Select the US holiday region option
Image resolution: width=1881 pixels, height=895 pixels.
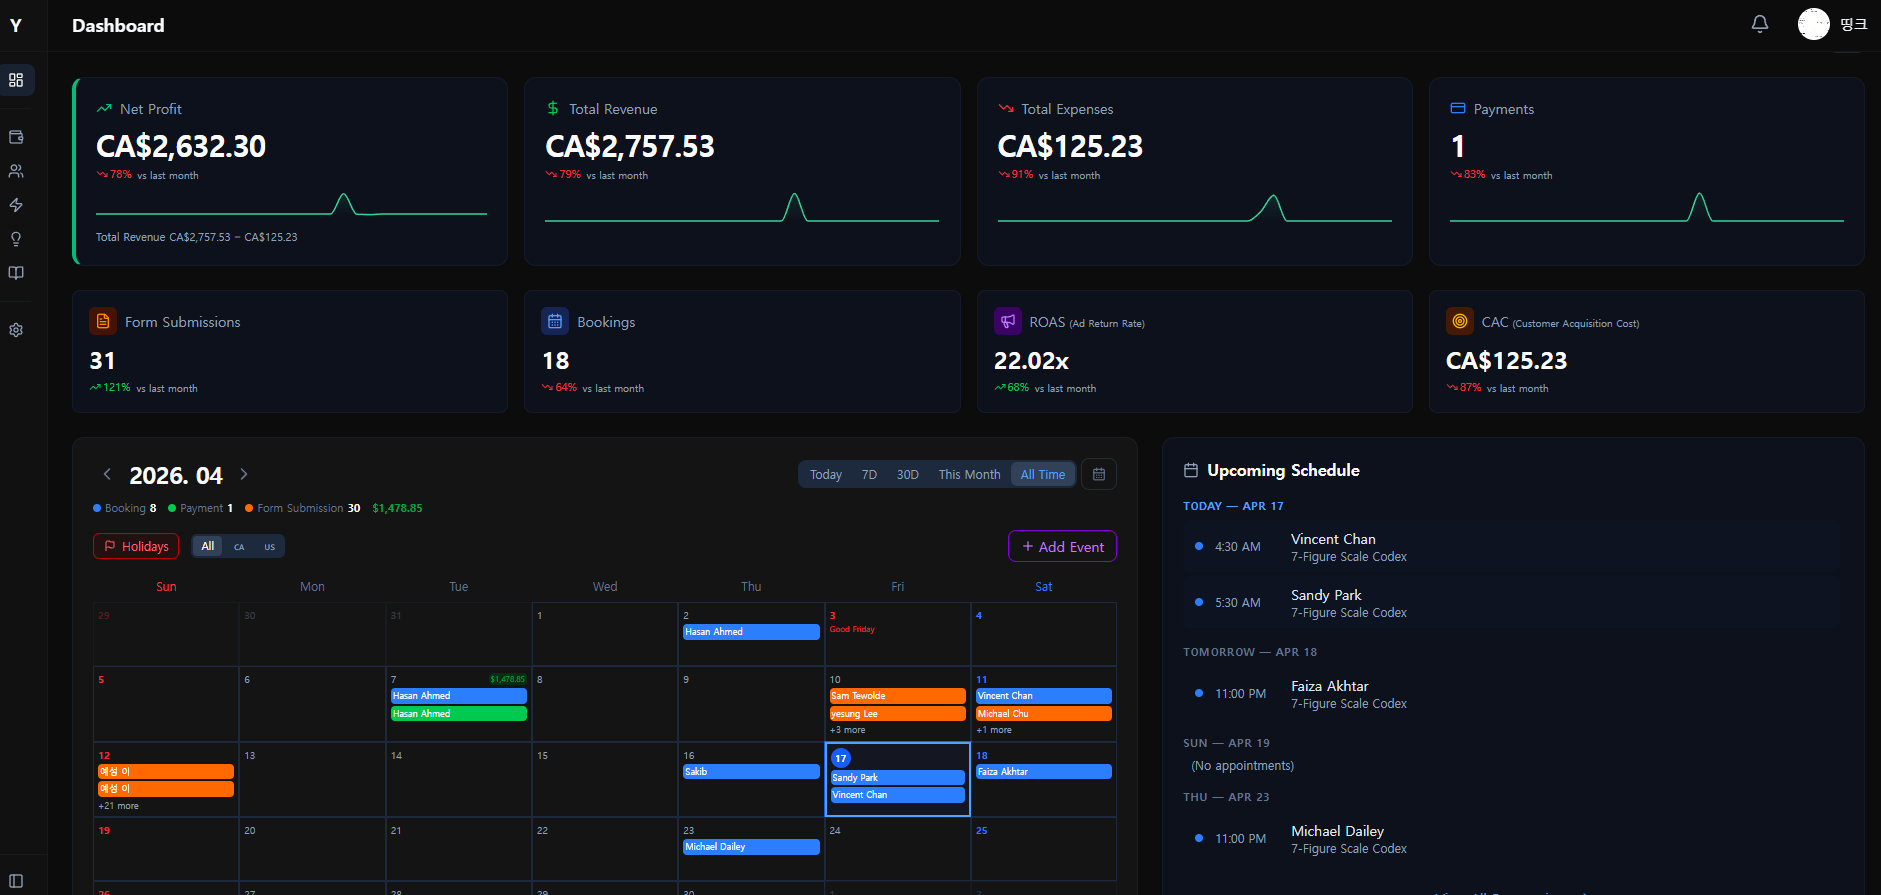point(269,547)
